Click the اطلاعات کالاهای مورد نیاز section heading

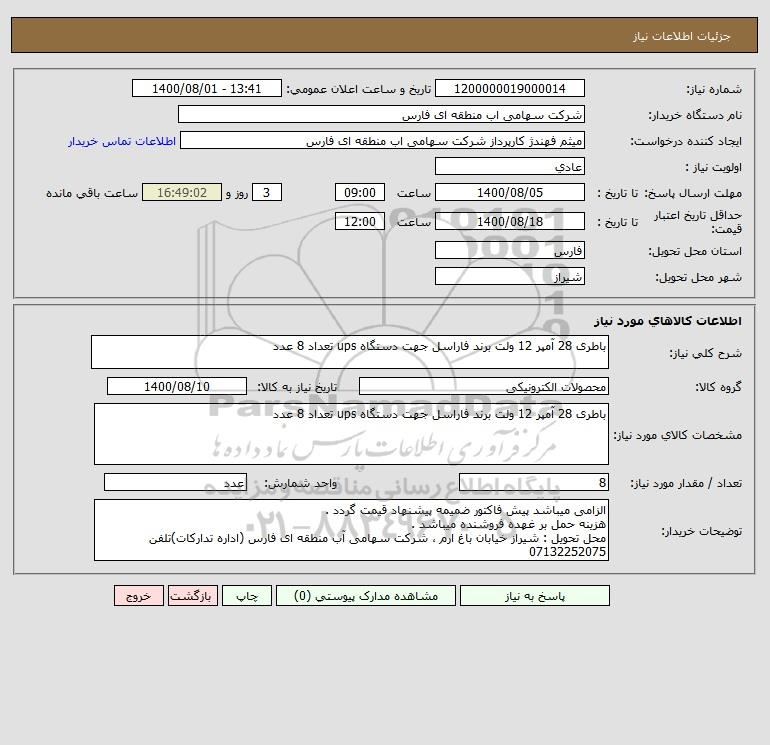668,321
